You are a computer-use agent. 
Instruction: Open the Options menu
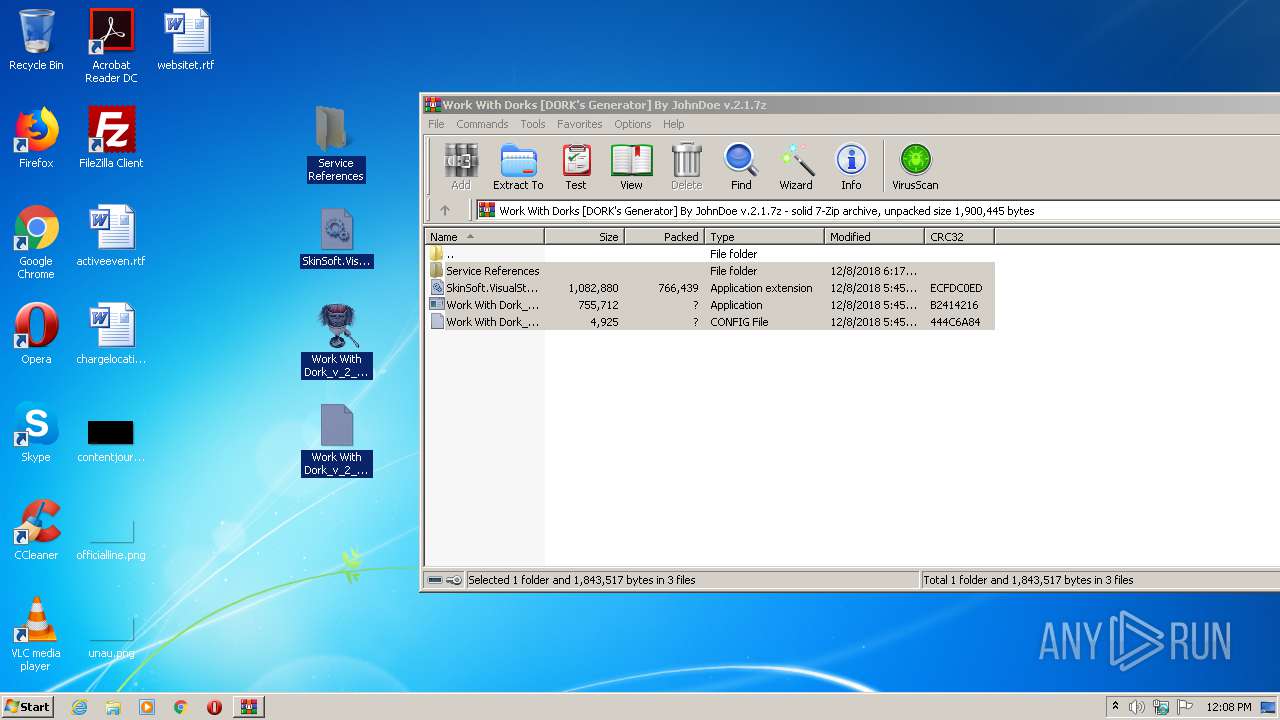pos(633,124)
